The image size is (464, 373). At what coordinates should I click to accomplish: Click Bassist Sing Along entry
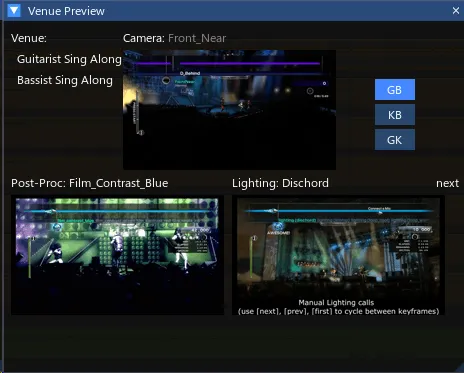click(x=65, y=80)
